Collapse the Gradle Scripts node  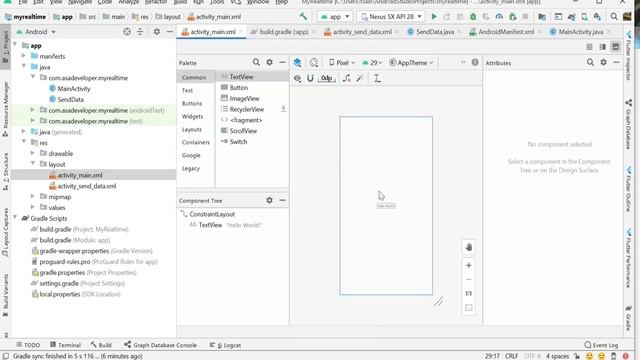(x=16, y=218)
